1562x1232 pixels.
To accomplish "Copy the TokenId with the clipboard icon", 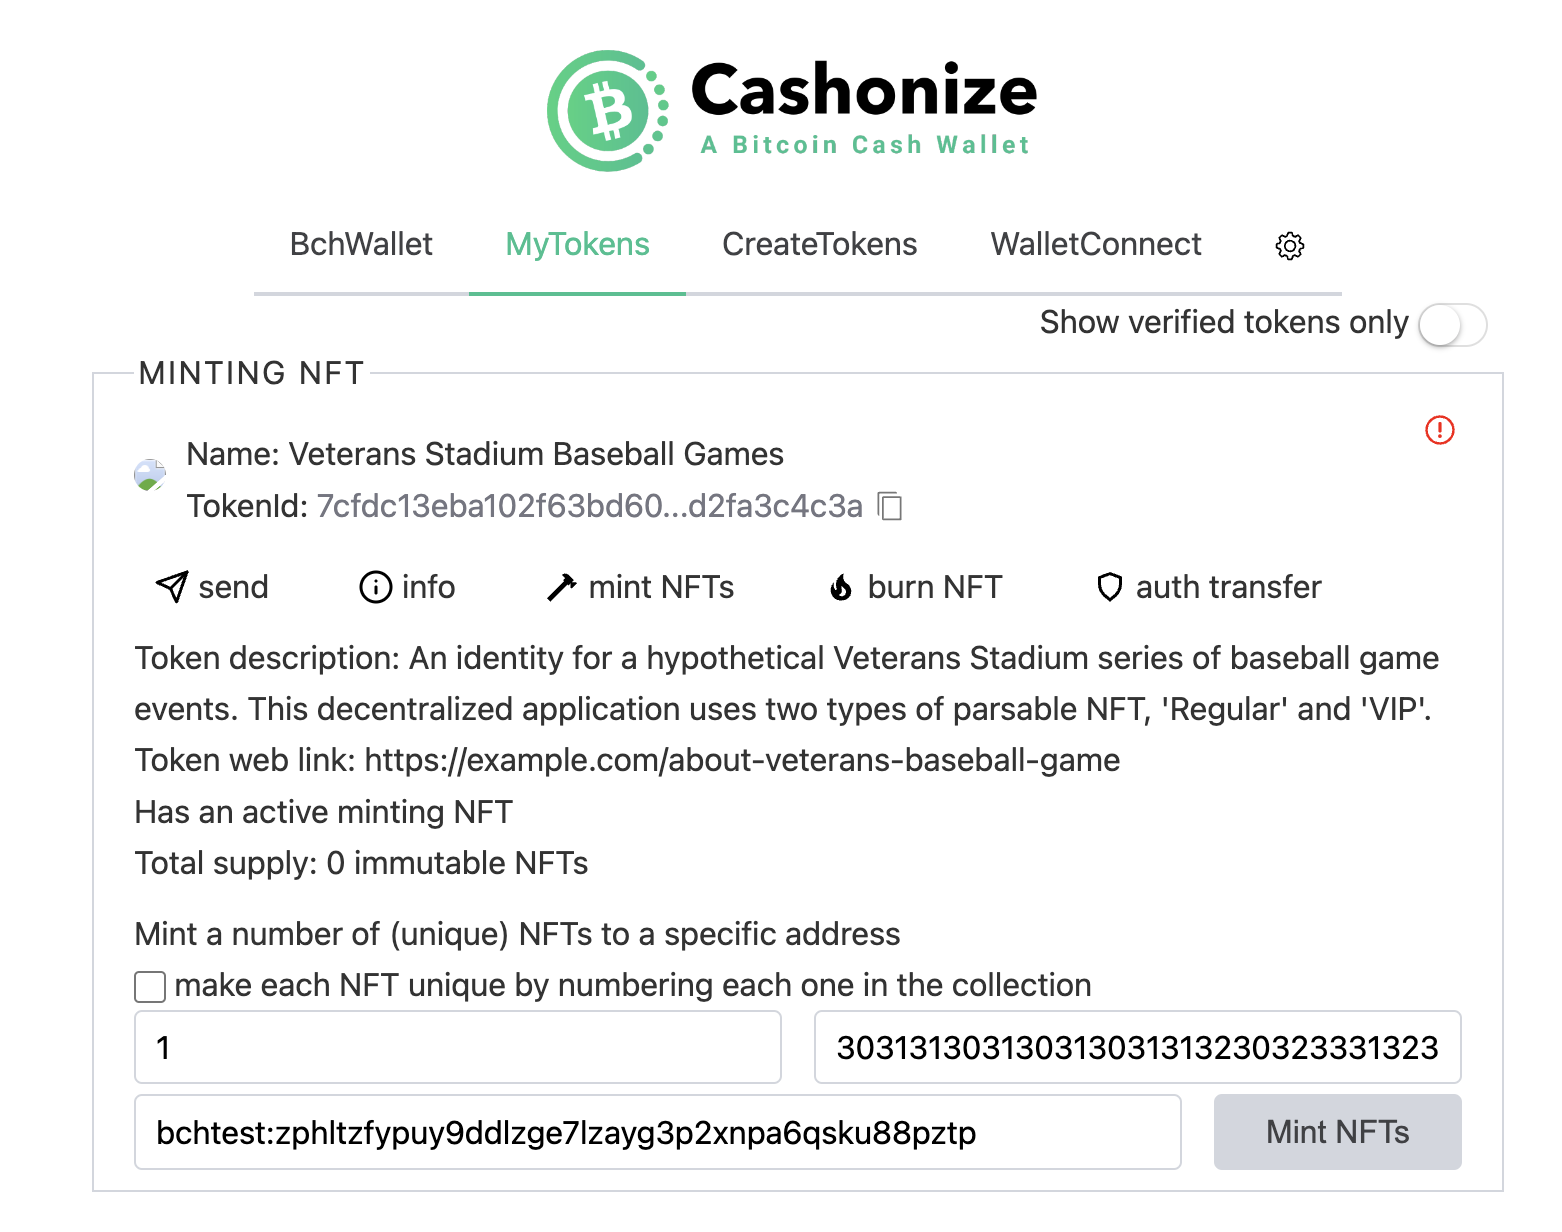I will [890, 506].
